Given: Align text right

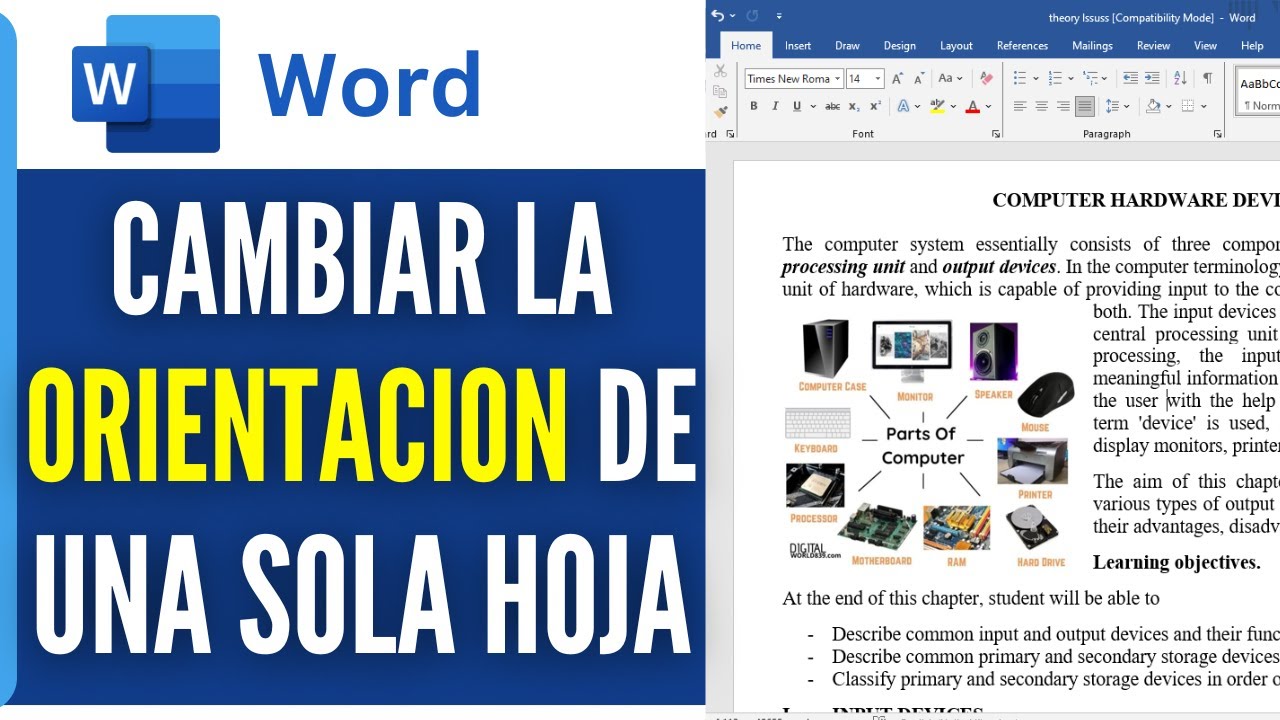Looking at the screenshot, I should (1063, 106).
